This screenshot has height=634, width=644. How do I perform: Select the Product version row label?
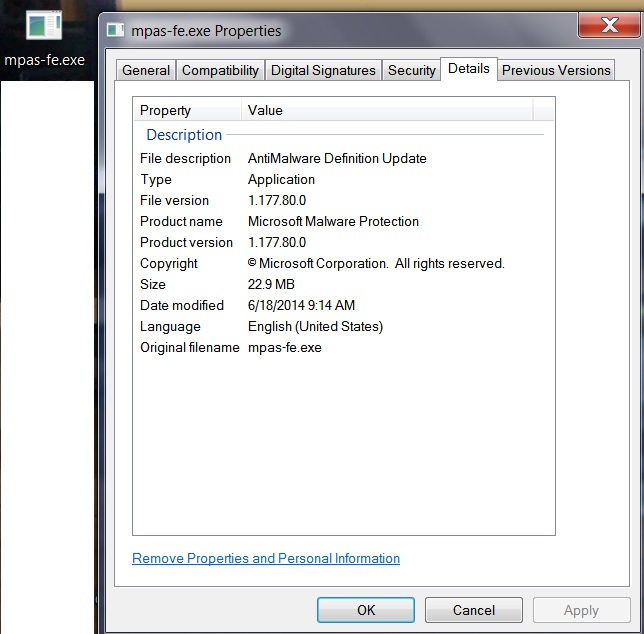(186, 242)
